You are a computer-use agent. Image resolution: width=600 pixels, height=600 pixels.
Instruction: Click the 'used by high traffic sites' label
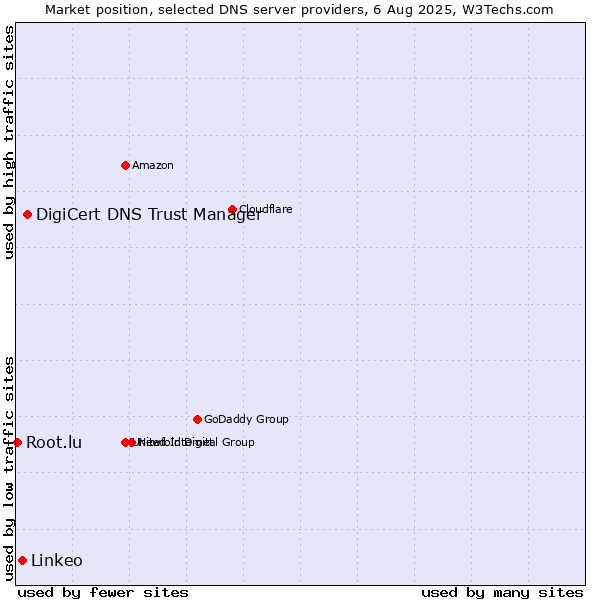[9, 142]
